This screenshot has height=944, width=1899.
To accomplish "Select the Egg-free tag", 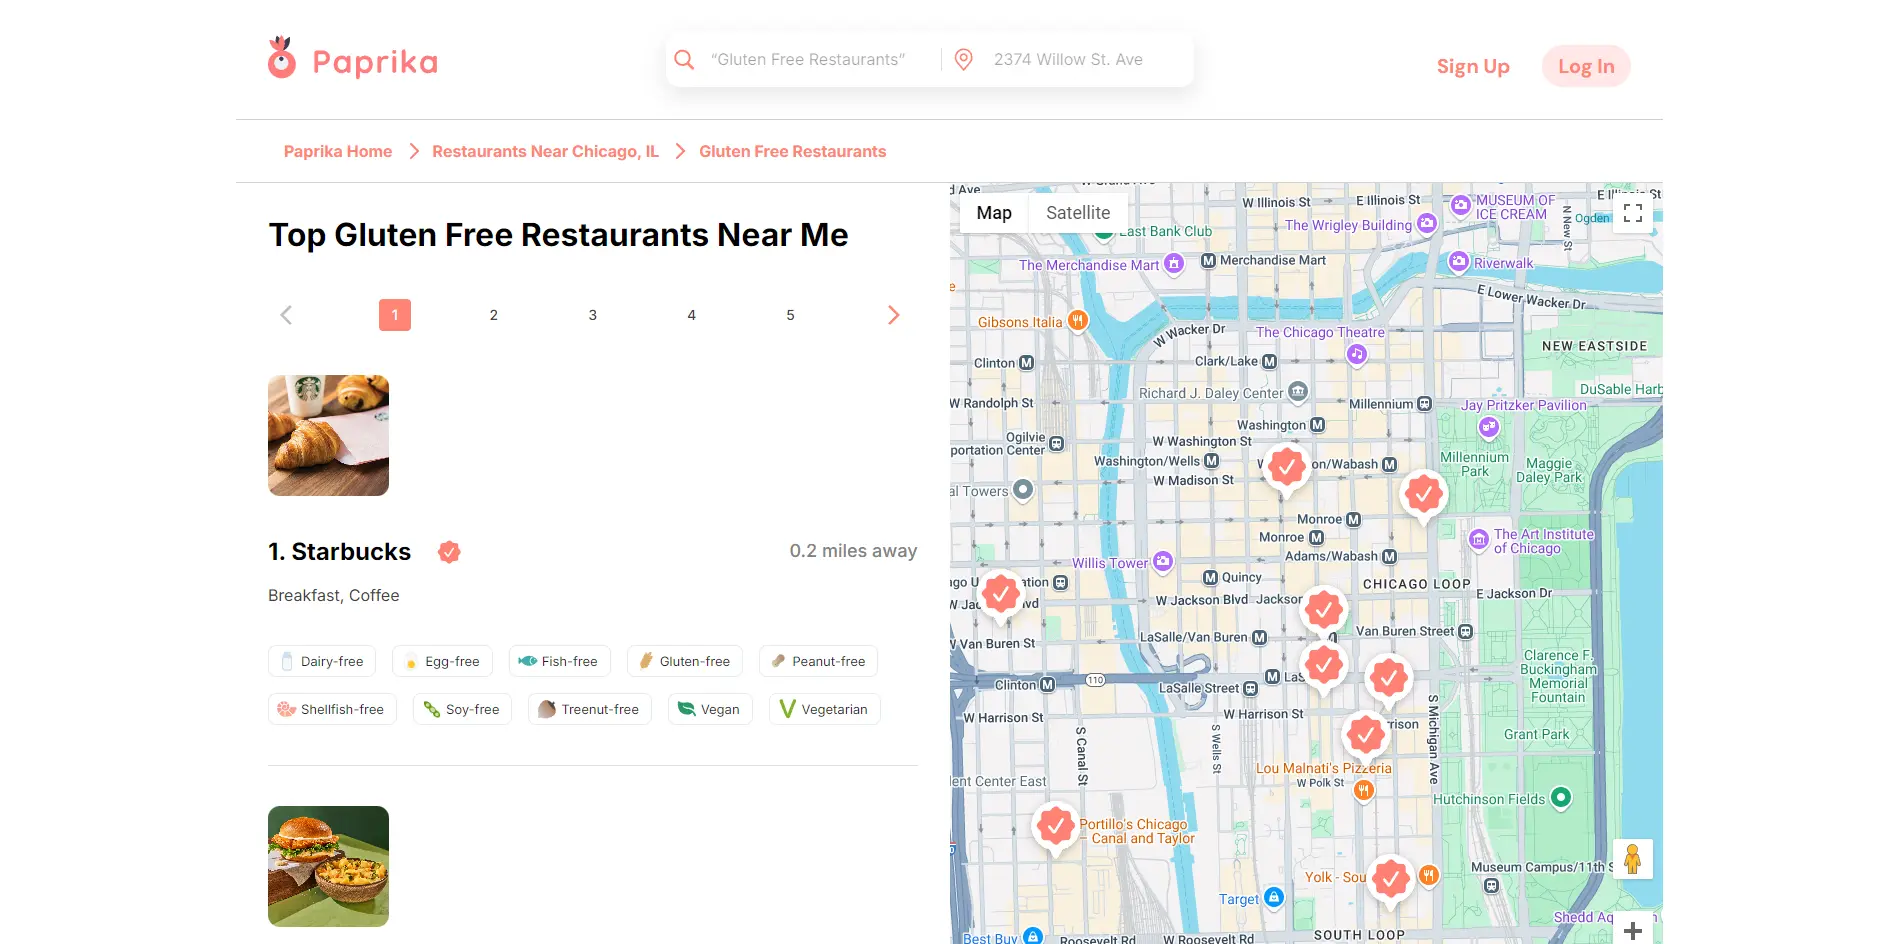I will 442,661.
